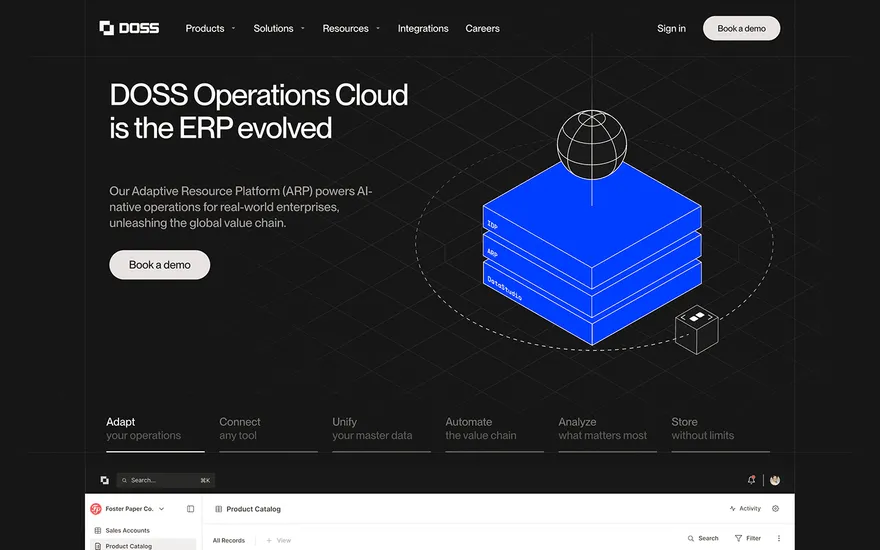Select the Adapt your operations tab
The height and width of the screenshot is (550, 880).
[x=155, y=433]
